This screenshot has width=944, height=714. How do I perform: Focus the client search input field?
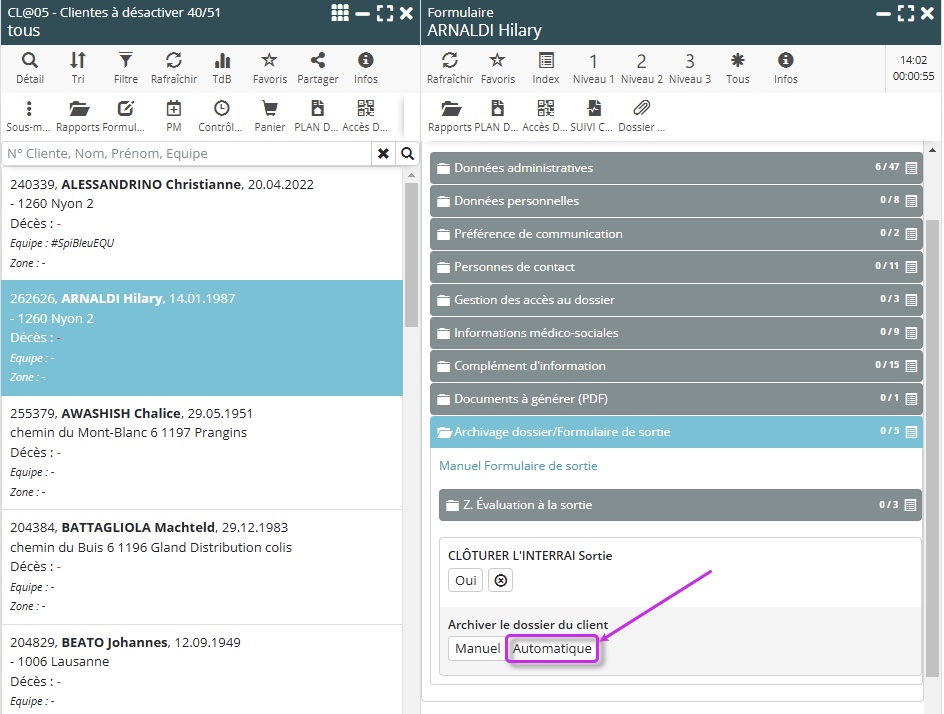coord(187,153)
